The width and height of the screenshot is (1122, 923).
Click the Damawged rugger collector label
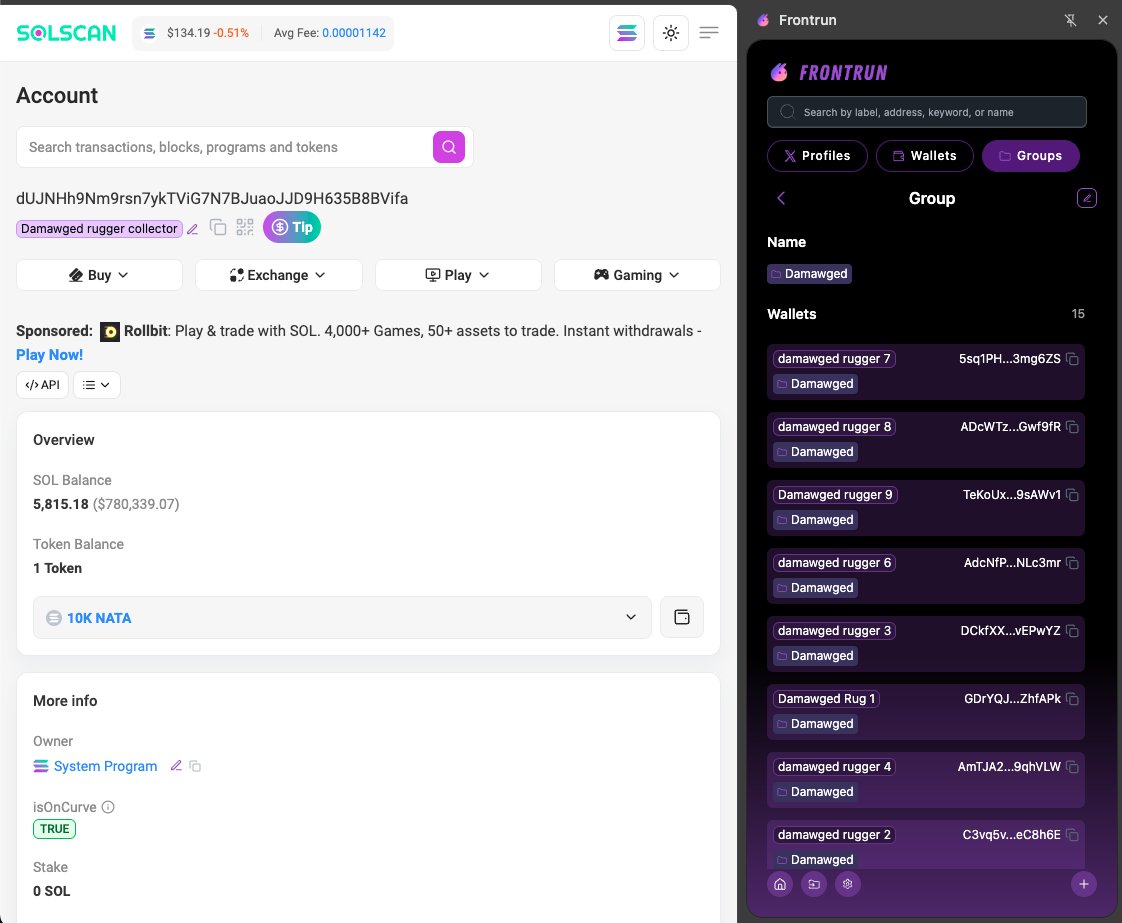99,229
